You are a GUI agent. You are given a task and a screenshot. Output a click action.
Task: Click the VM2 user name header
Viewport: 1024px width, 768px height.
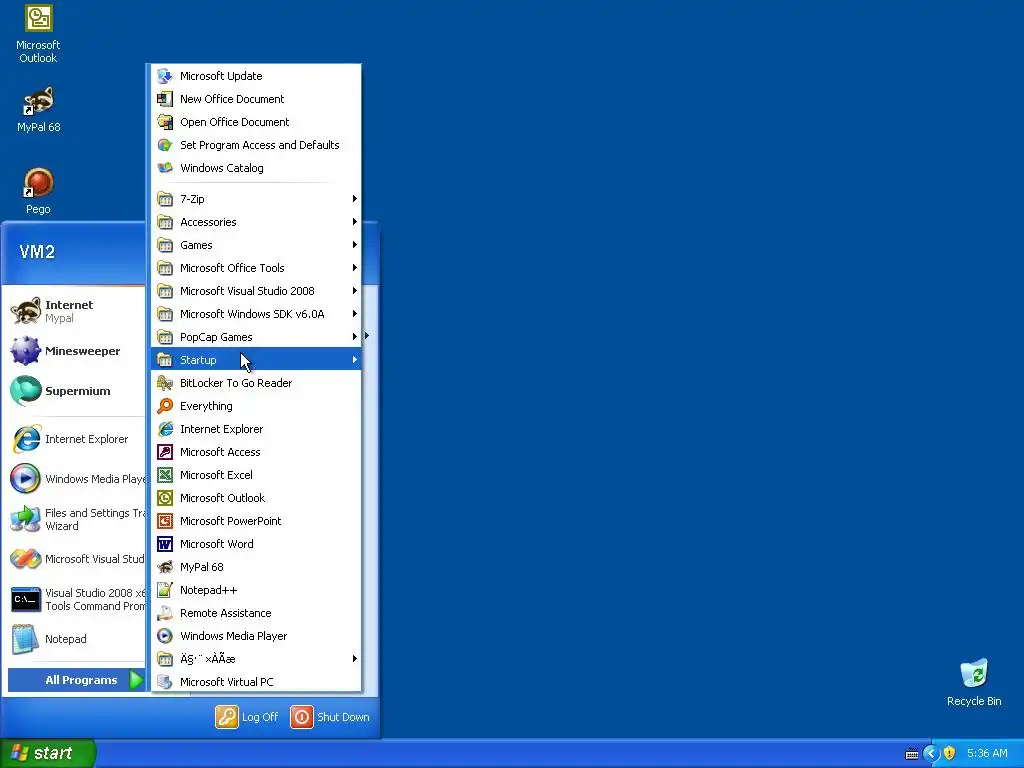(x=37, y=252)
